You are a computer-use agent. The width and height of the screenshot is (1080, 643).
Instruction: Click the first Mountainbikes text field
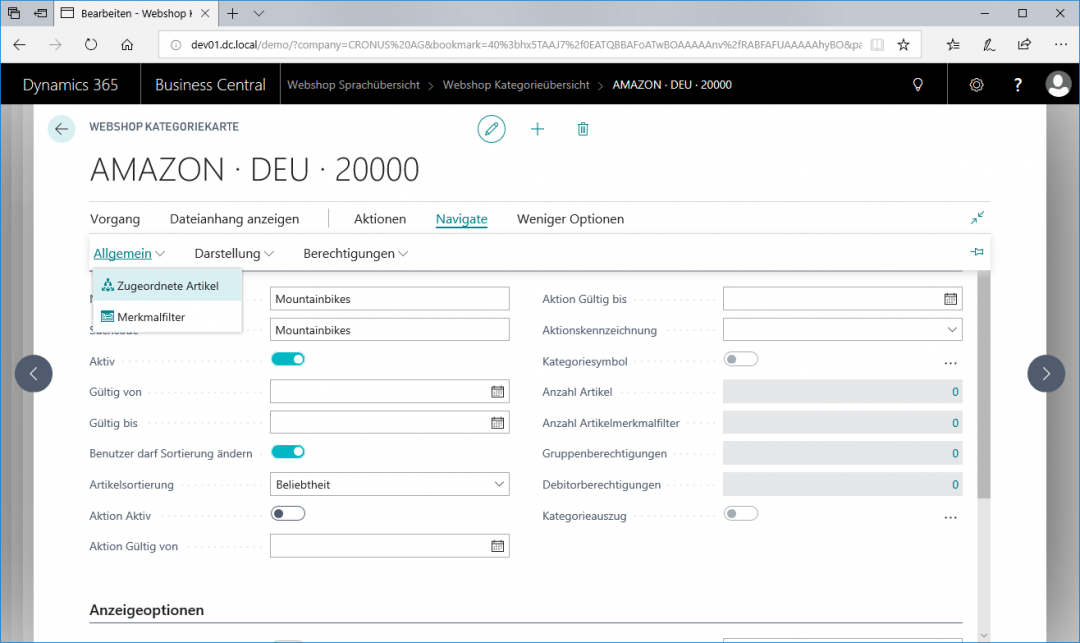coord(390,299)
